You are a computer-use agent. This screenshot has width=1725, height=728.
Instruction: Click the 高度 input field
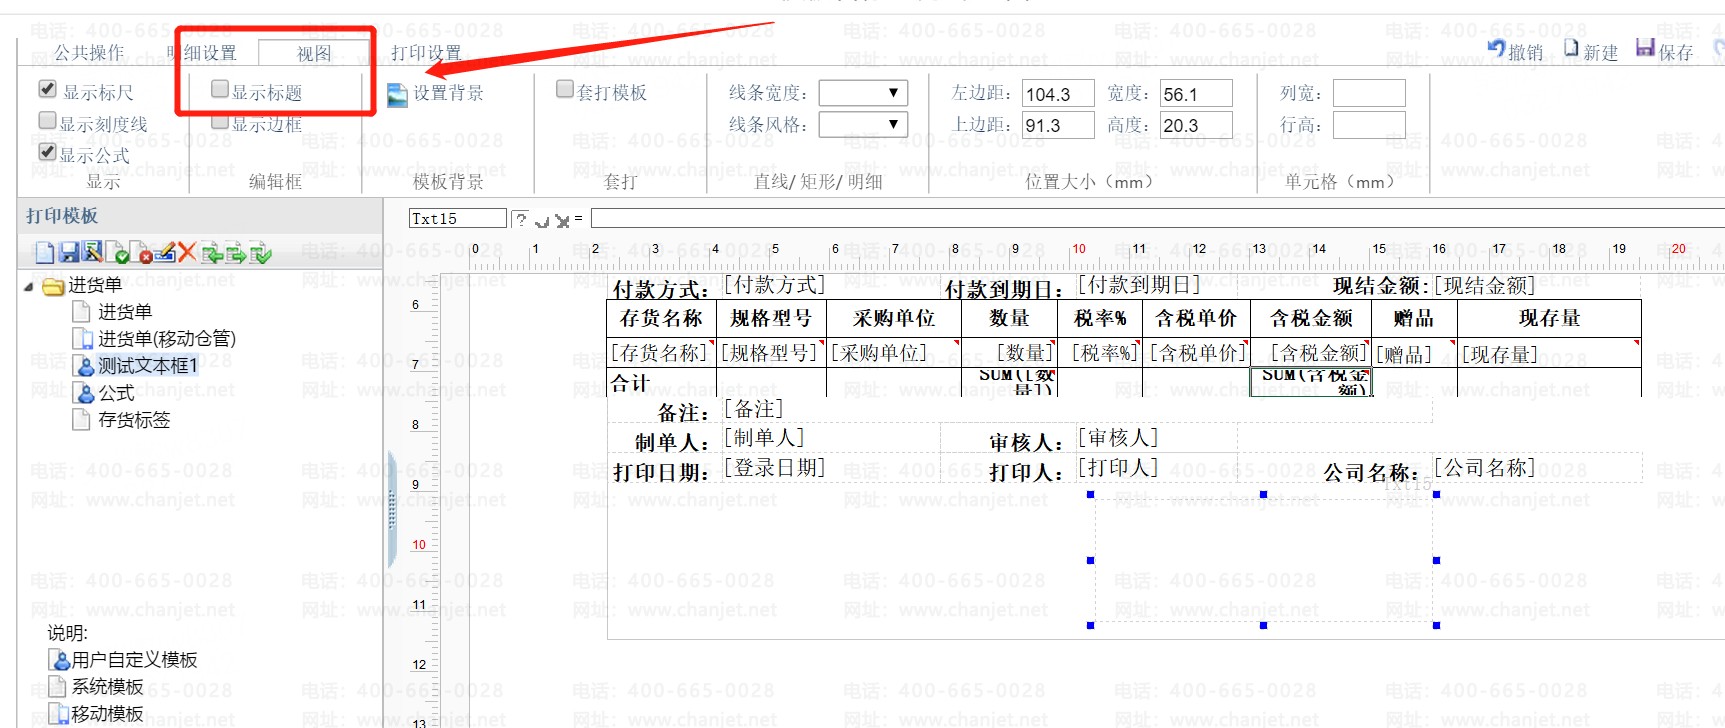click(1196, 125)
